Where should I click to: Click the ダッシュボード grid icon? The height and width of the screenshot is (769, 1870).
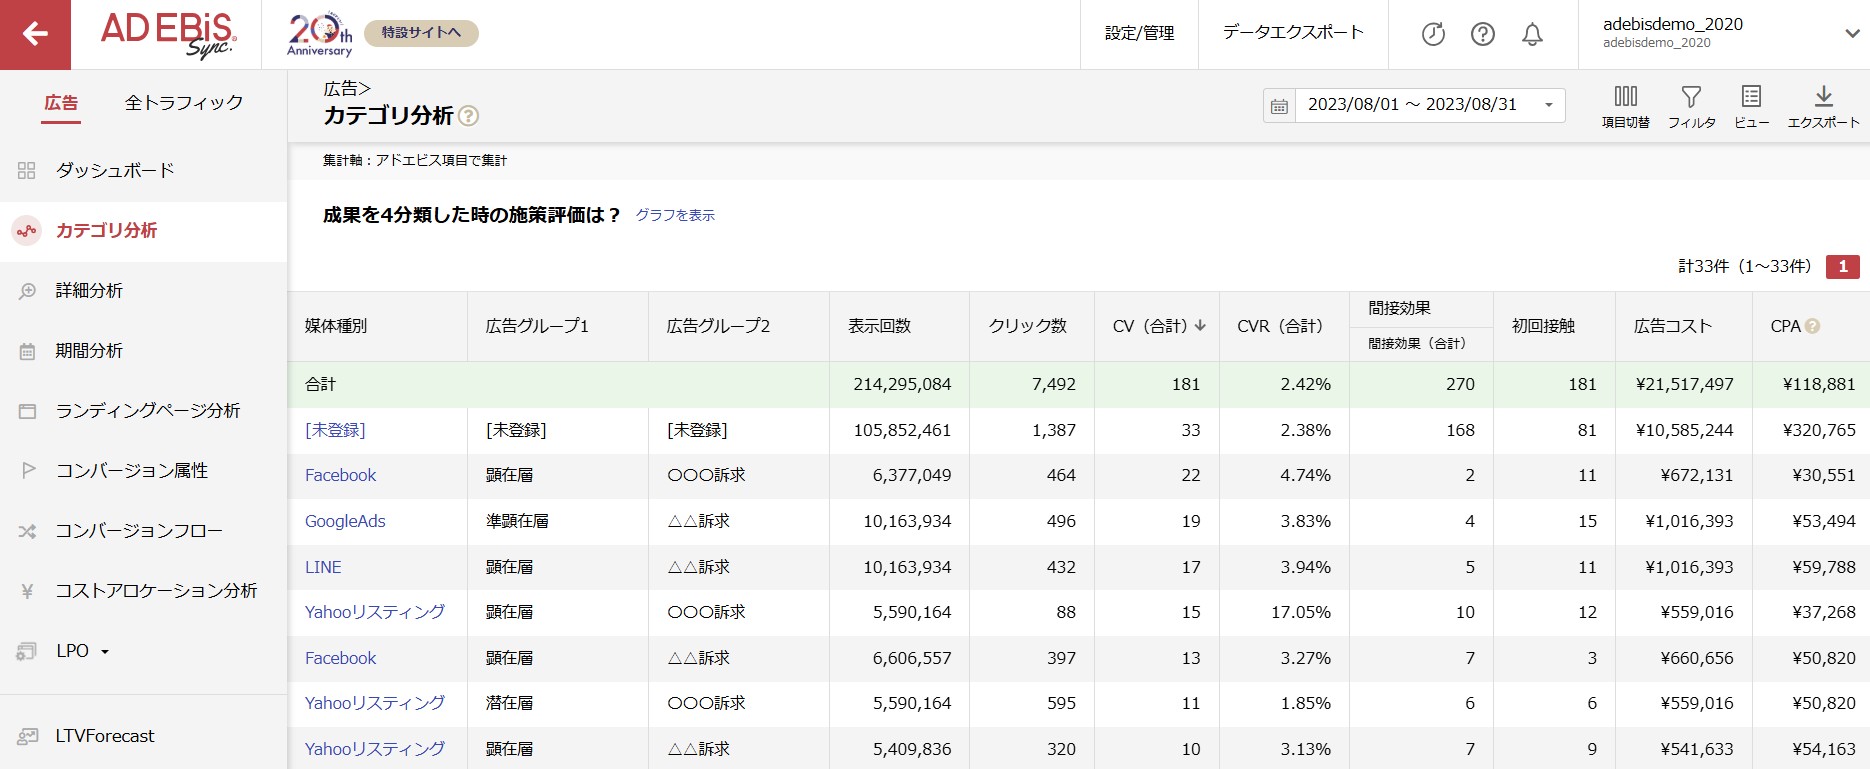pos(27,171)
